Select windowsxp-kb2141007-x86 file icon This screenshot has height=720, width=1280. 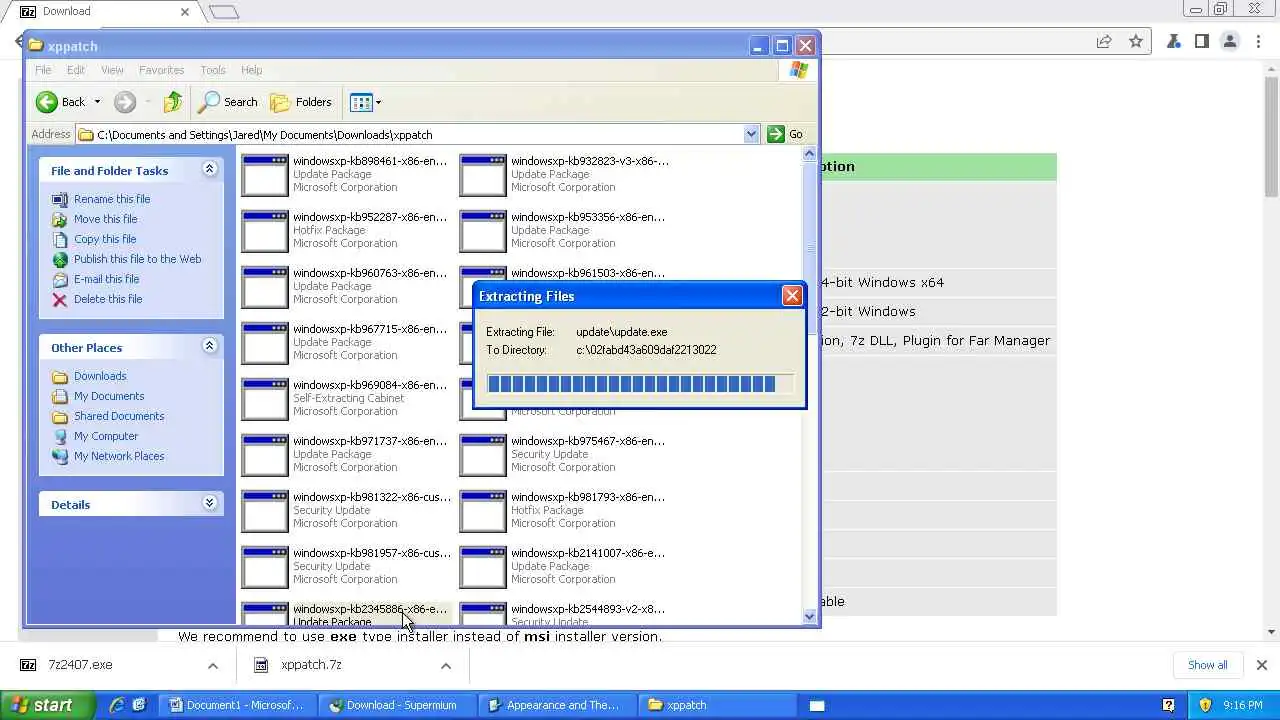coord(483,567)
